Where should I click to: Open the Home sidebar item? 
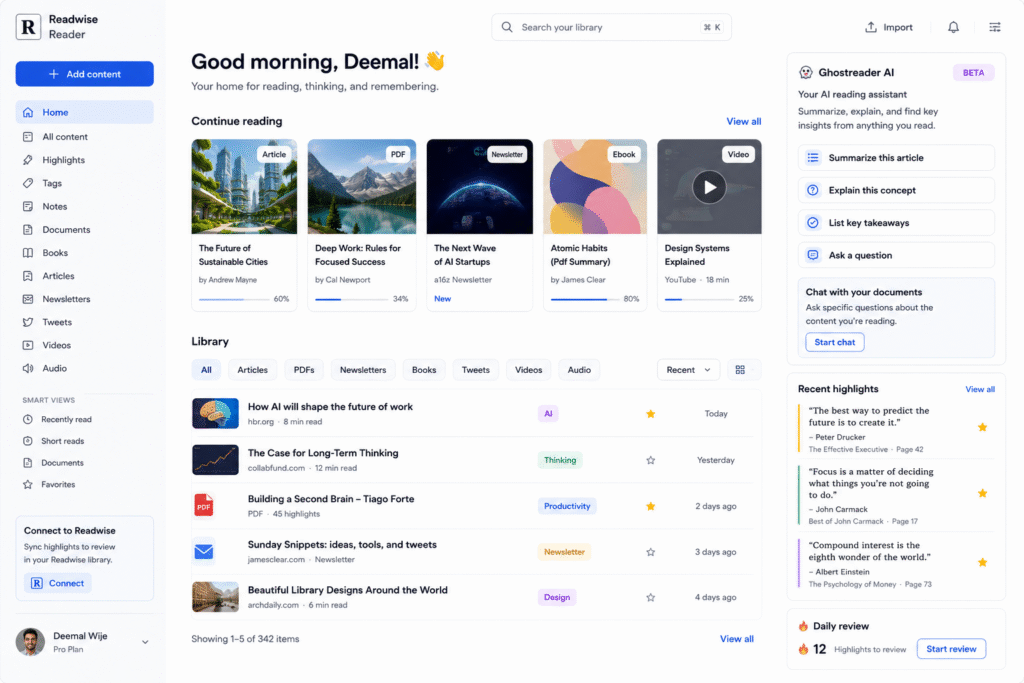tap(85, 112)
